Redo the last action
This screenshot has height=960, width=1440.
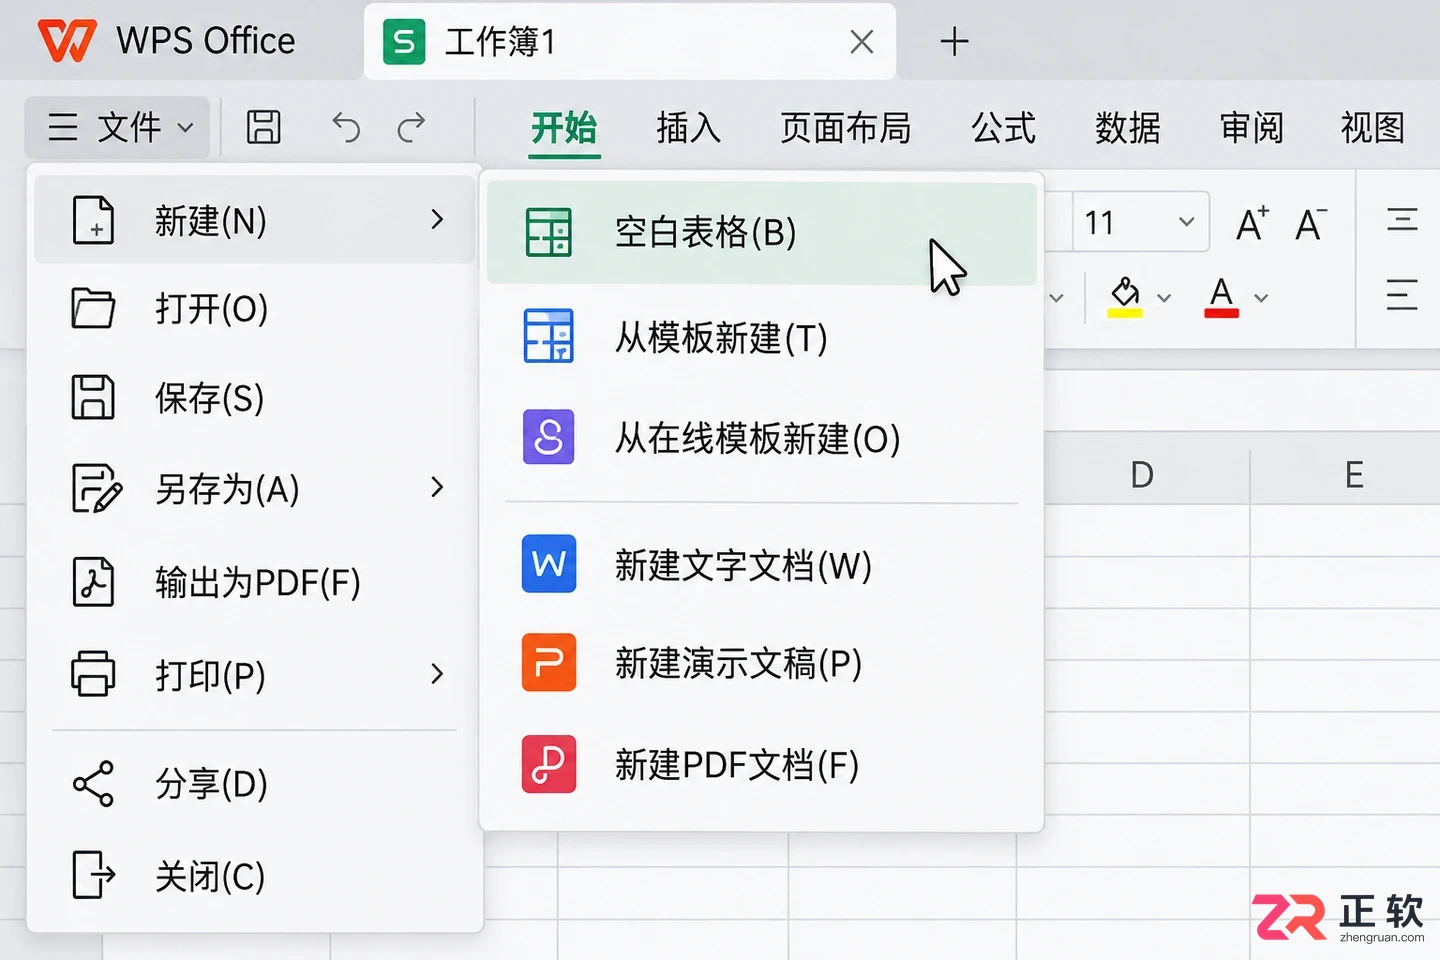(411, 127)
